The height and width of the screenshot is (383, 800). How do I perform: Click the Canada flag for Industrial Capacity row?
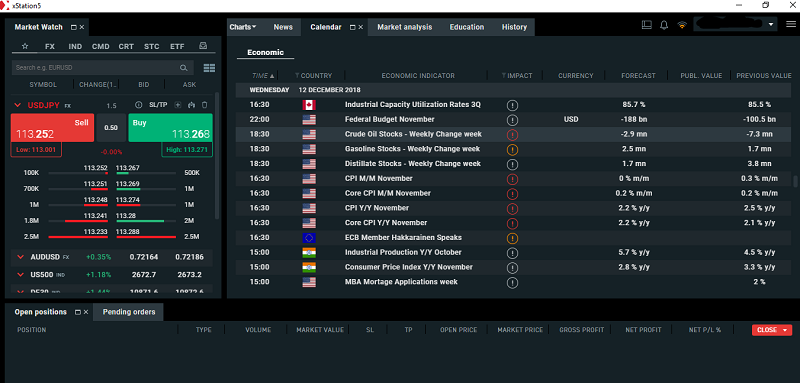click(309, 105)
